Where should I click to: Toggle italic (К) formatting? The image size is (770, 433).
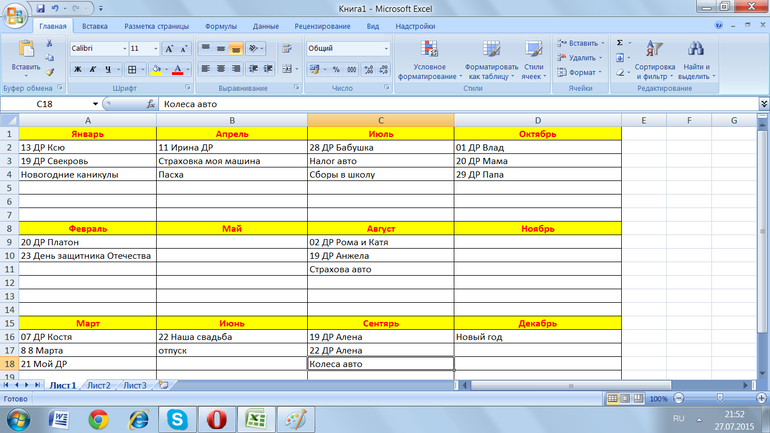pos(93,70)
